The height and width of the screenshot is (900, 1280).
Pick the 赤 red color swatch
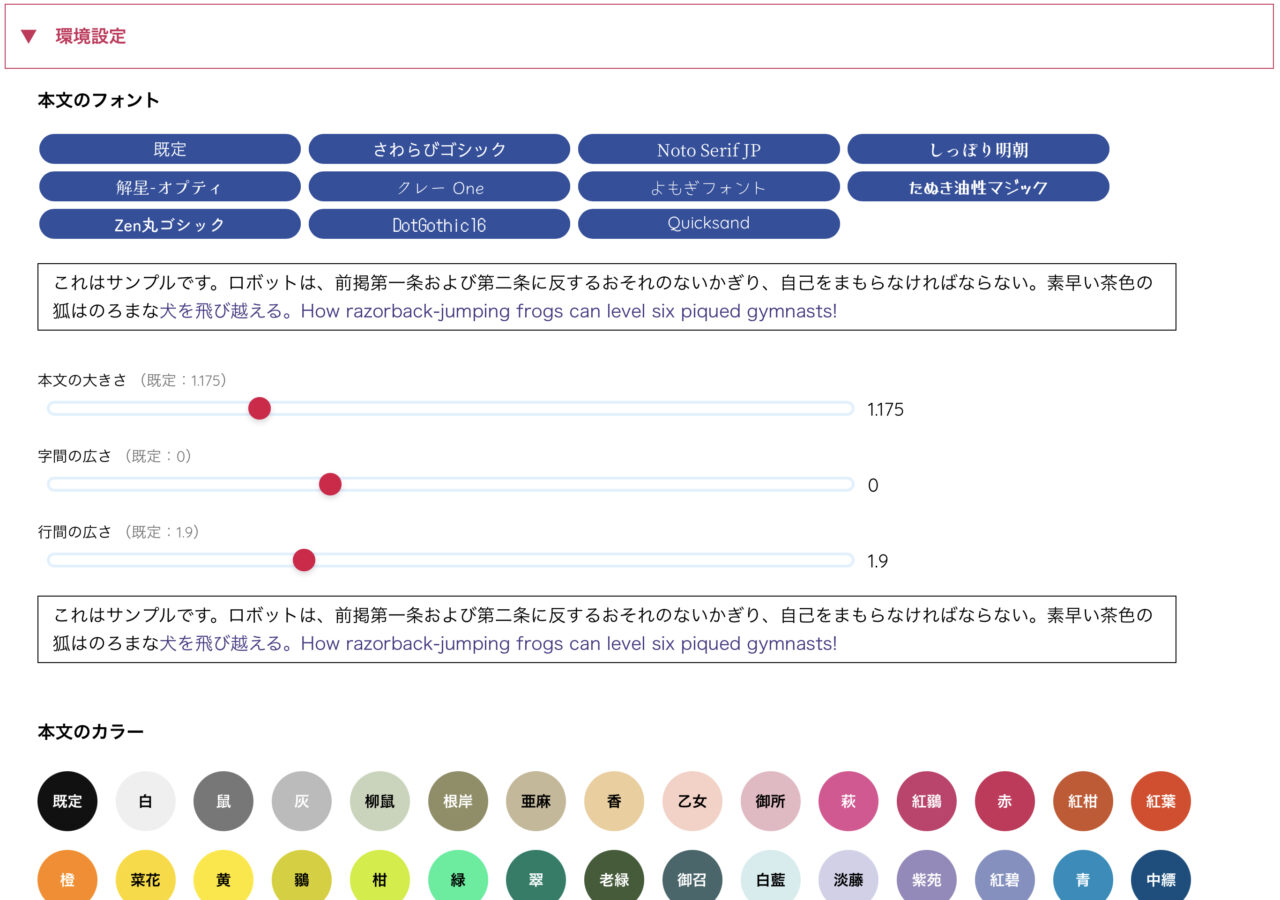(1004, 802)
